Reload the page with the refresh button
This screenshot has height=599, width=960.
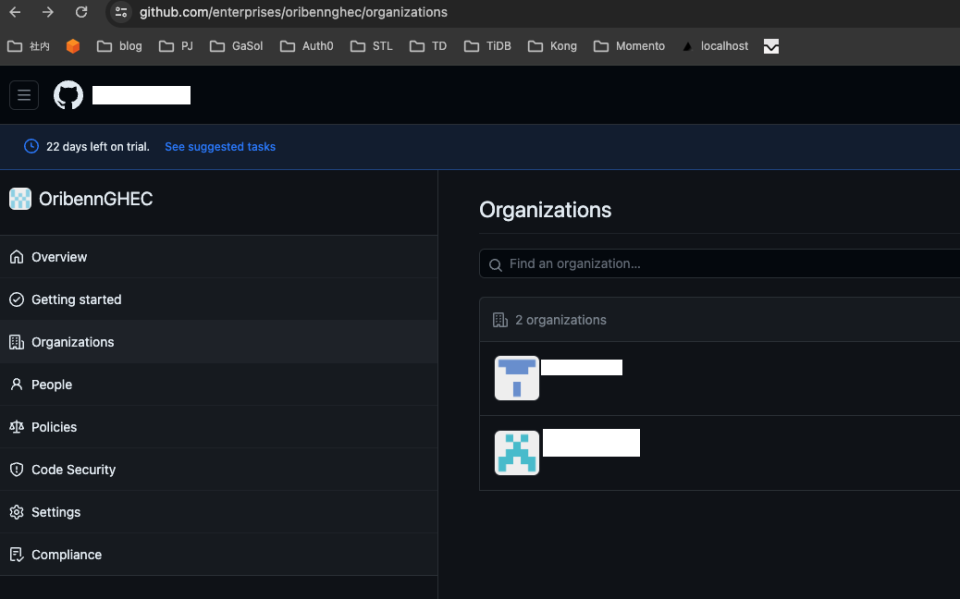(x=81, y=13)
